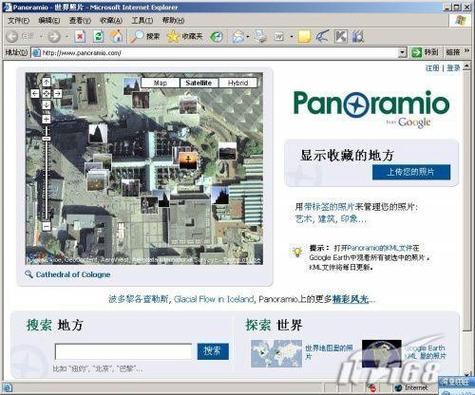Switch map view to Satellite

pyautogui.click(x=199, y=83)
